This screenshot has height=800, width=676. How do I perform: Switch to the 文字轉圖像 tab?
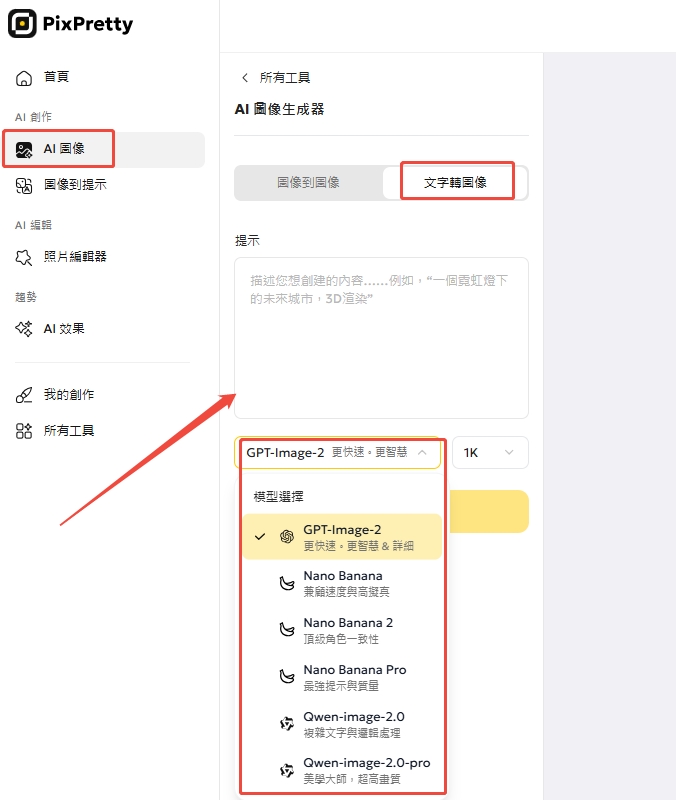coord(455,183)
